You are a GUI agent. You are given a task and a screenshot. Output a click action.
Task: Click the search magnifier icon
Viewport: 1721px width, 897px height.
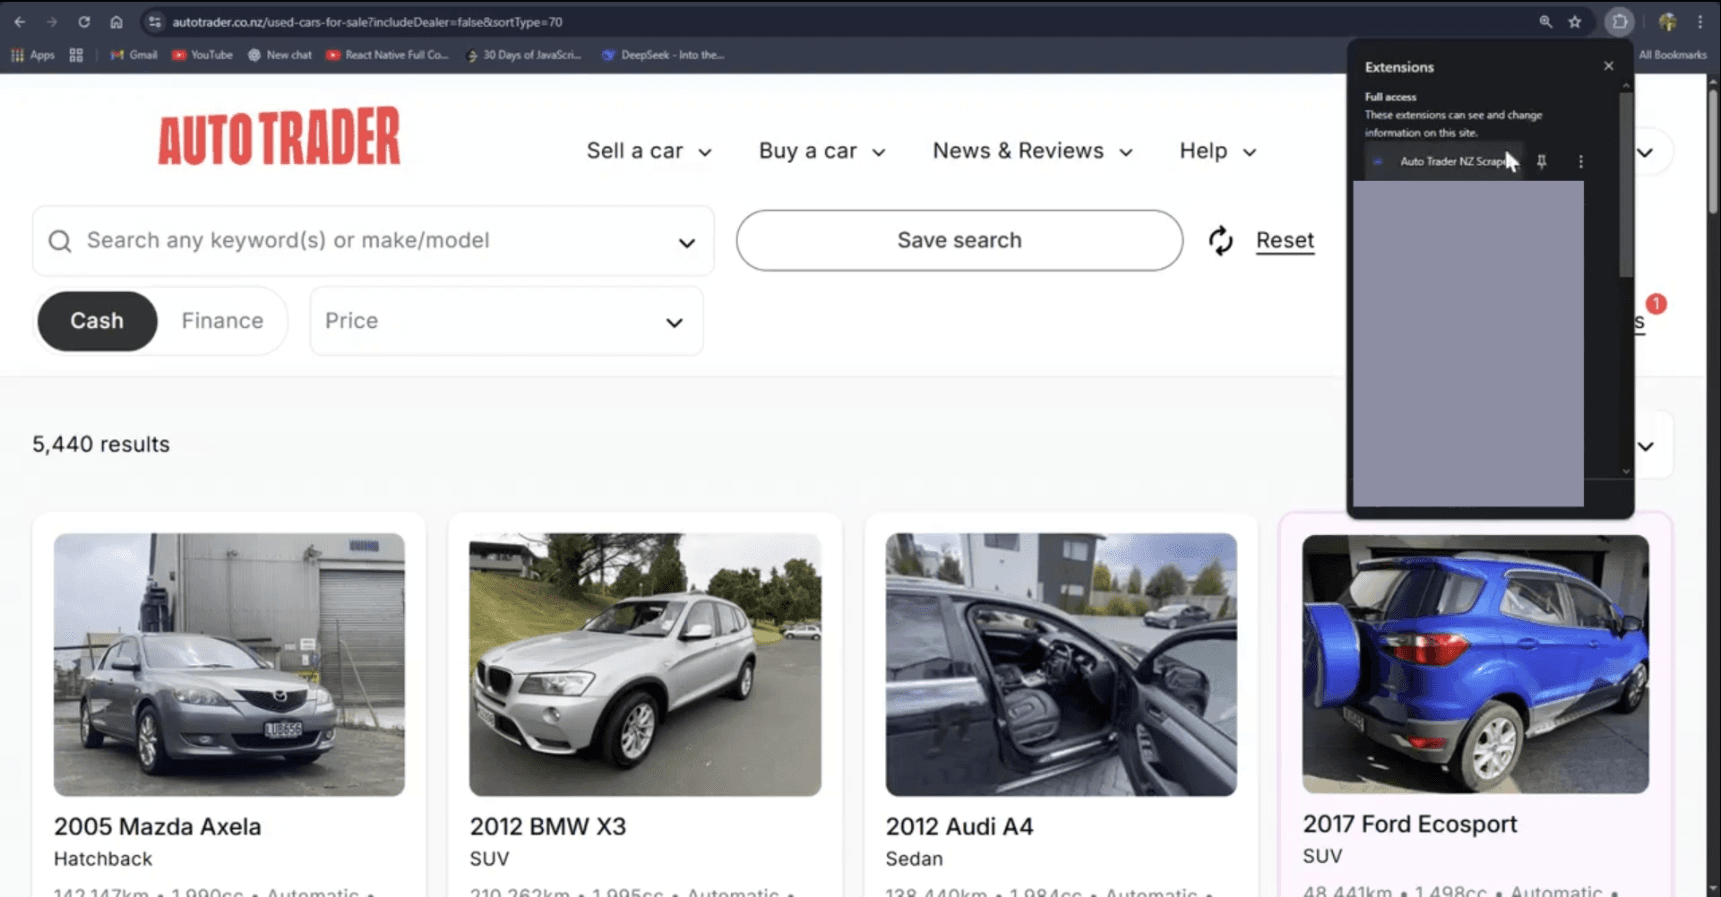coord(60,241)
